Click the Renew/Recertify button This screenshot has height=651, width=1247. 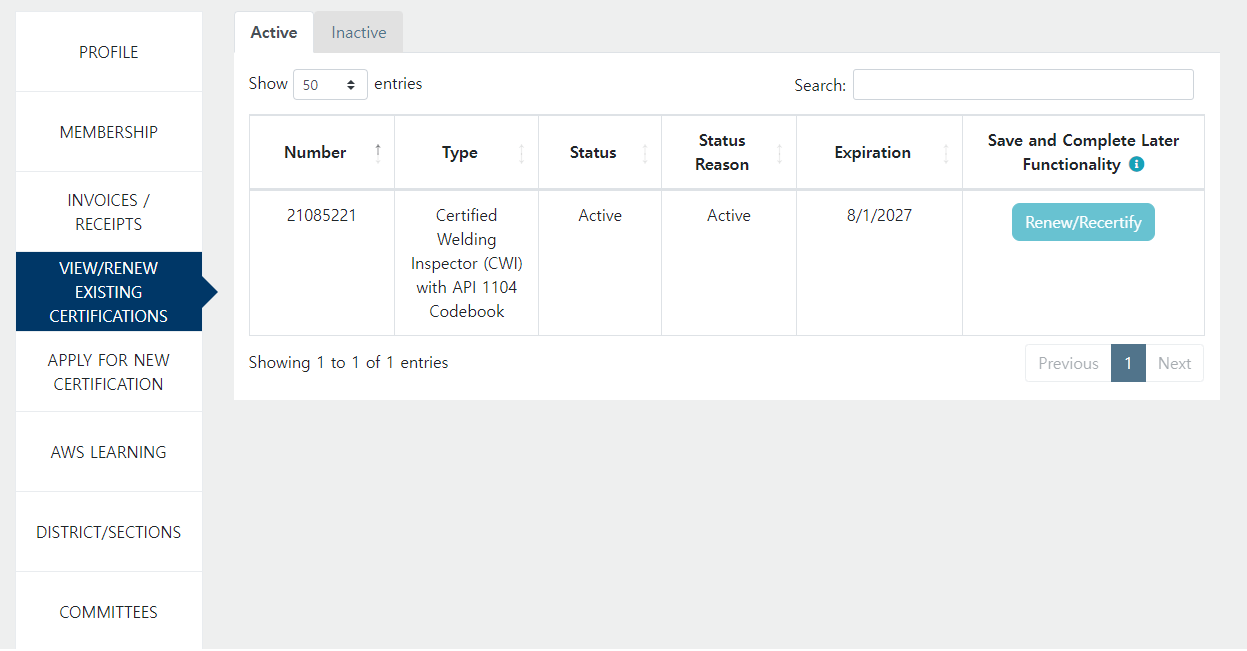point(1083,222)
